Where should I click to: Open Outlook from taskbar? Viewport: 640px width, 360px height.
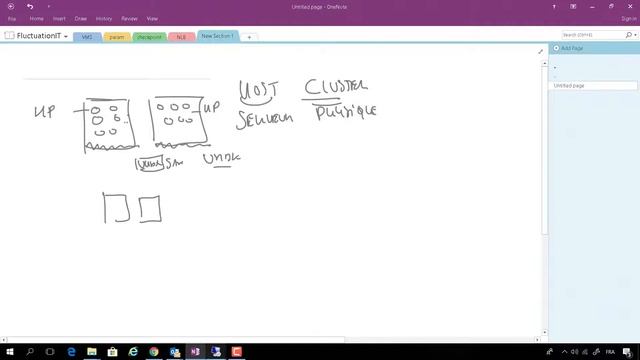175,351
